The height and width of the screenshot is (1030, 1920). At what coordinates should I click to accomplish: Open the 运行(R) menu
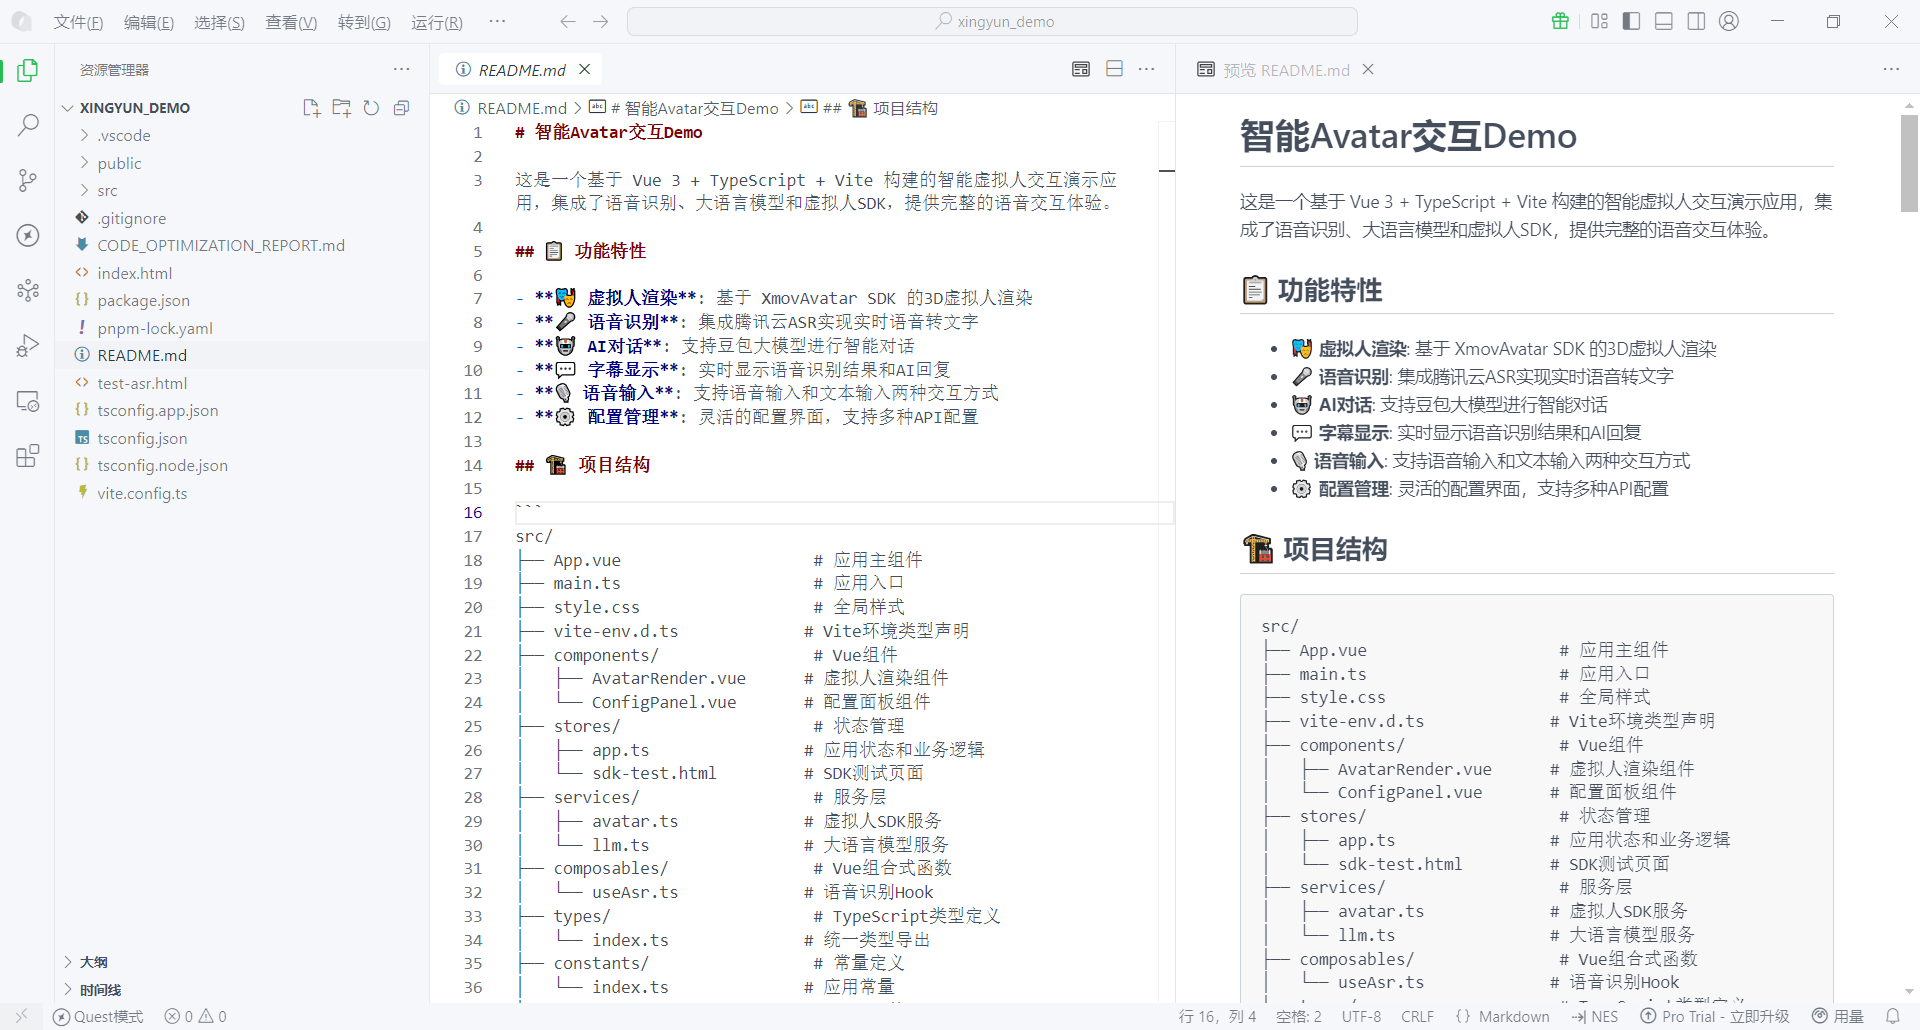click(x=437, y=22)
